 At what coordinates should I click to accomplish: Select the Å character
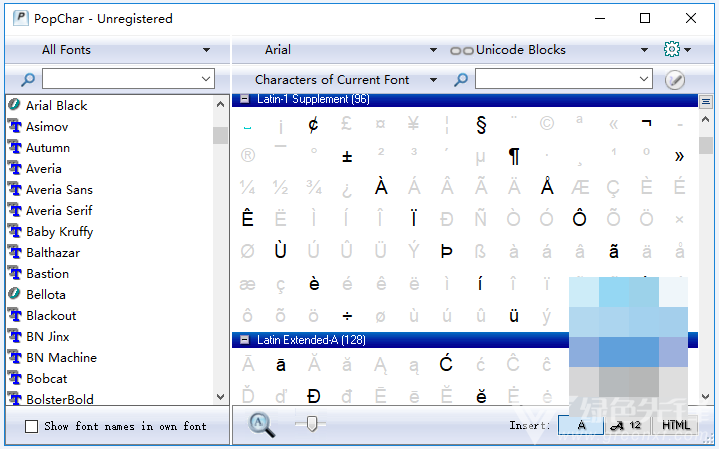pos(547,186)
